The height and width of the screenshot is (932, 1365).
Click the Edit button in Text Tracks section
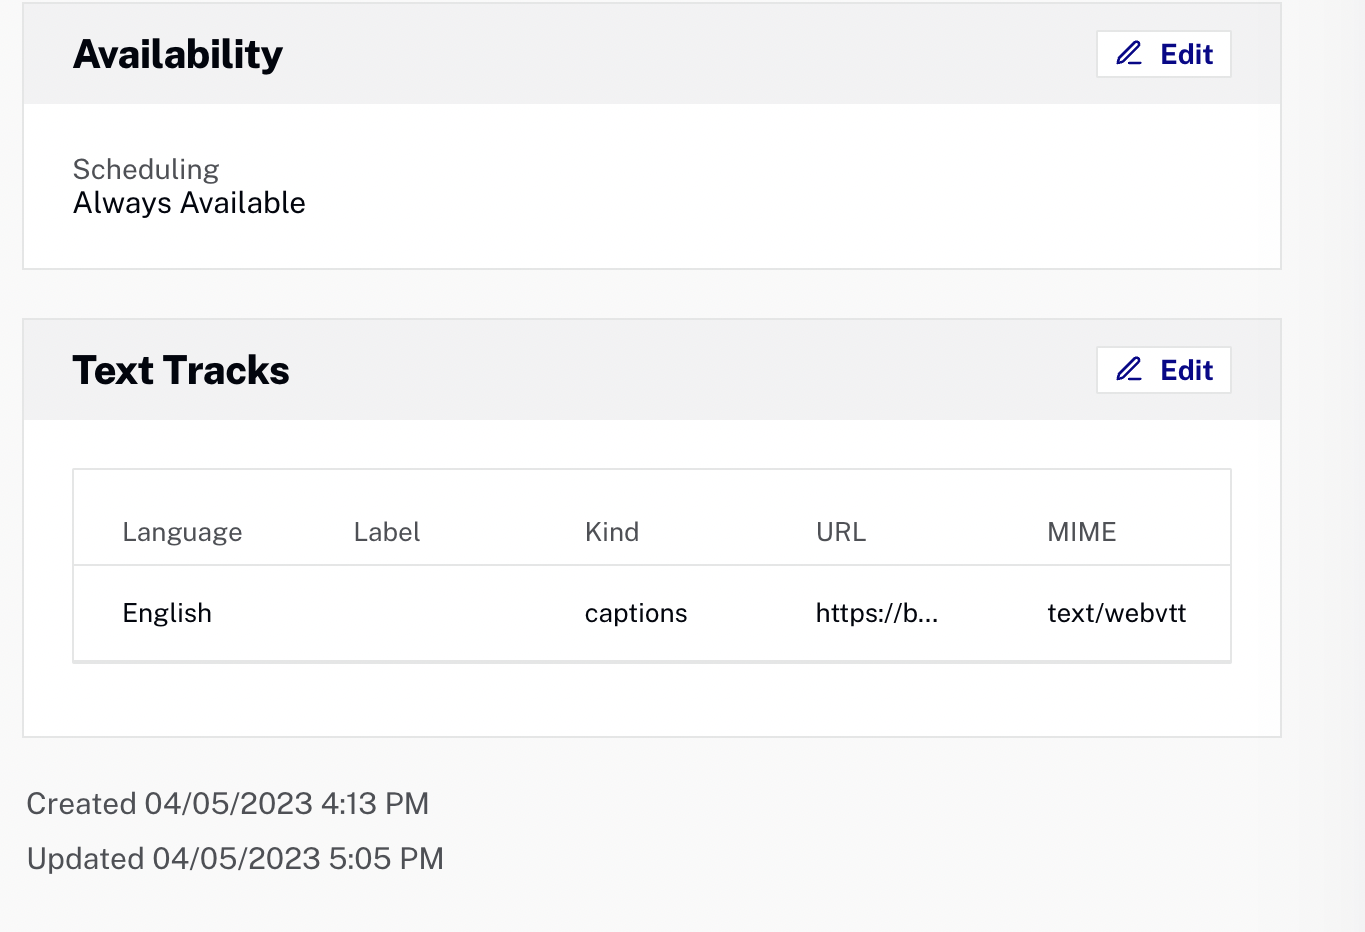point(1164,370)
